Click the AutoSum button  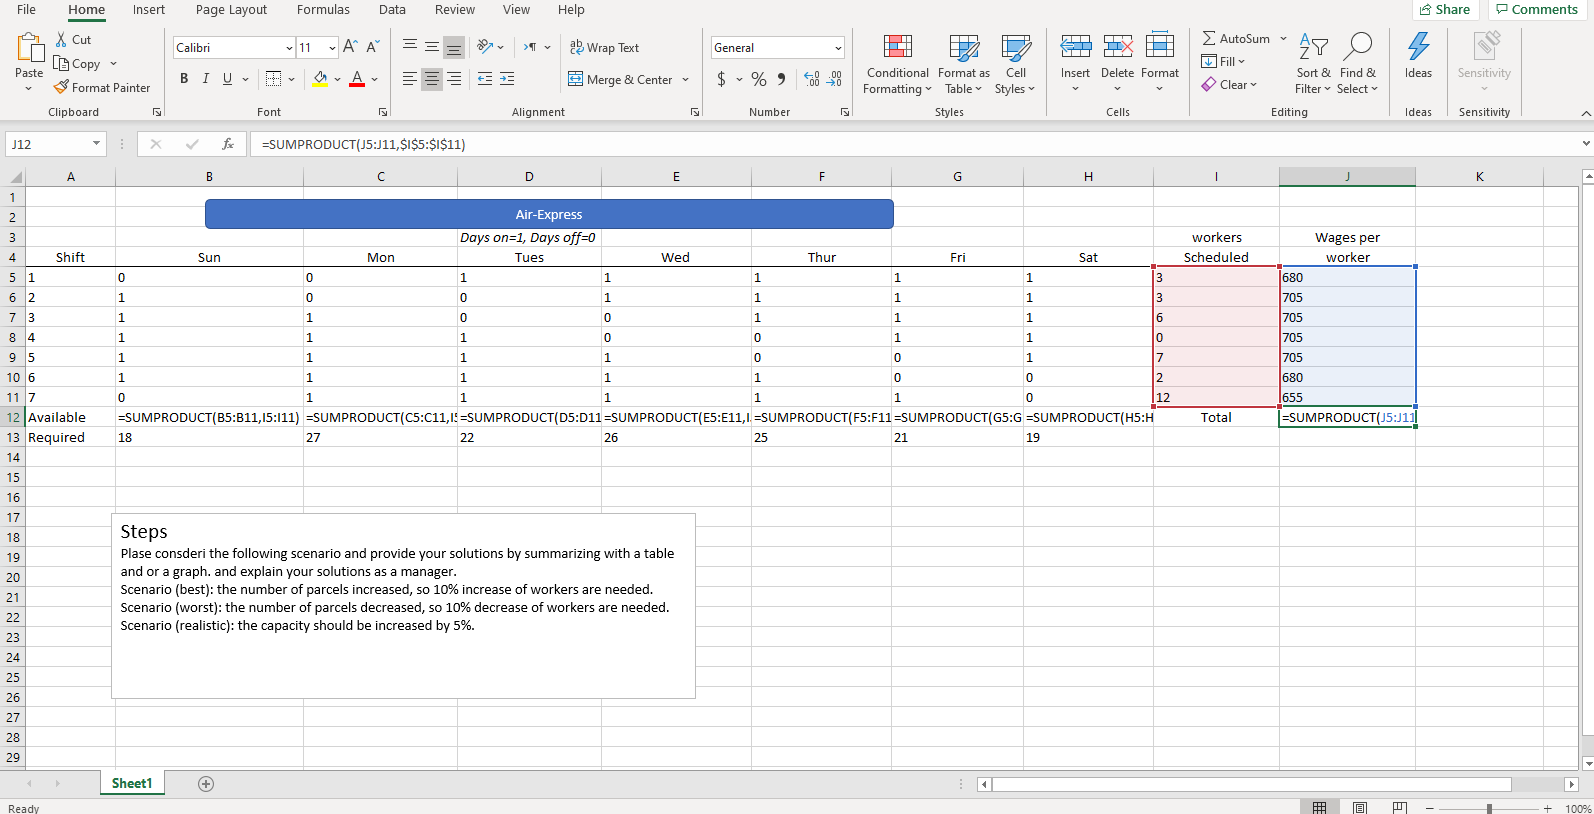(x=1236, y=38)
